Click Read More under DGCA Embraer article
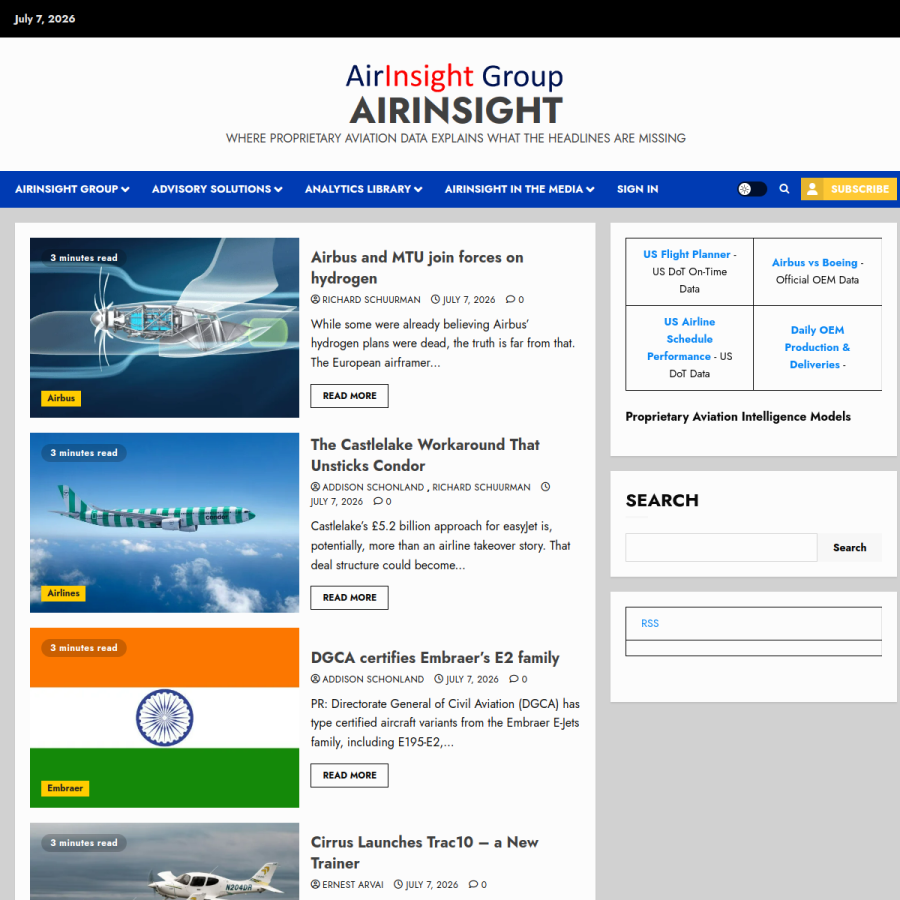The width and height of the screenshot is (900, 900). pos(350,775)
